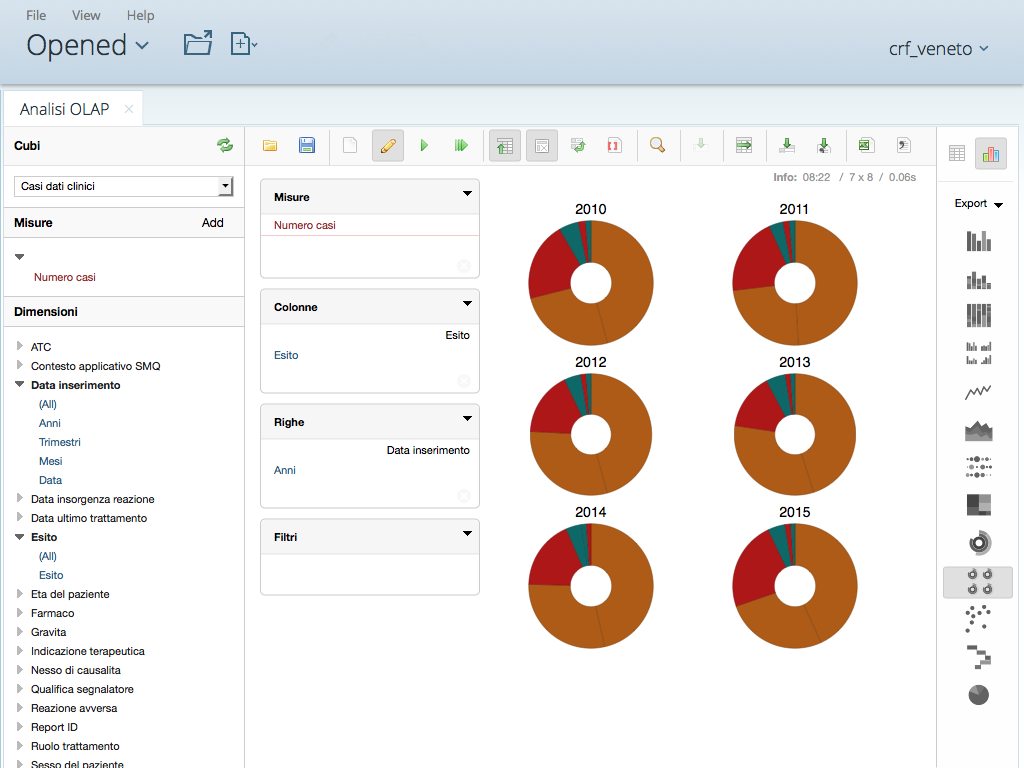The width and height of the screenshot is (1024, 768).
Task: Click Anni level in Righe panel
Action: tap(285, 470)
